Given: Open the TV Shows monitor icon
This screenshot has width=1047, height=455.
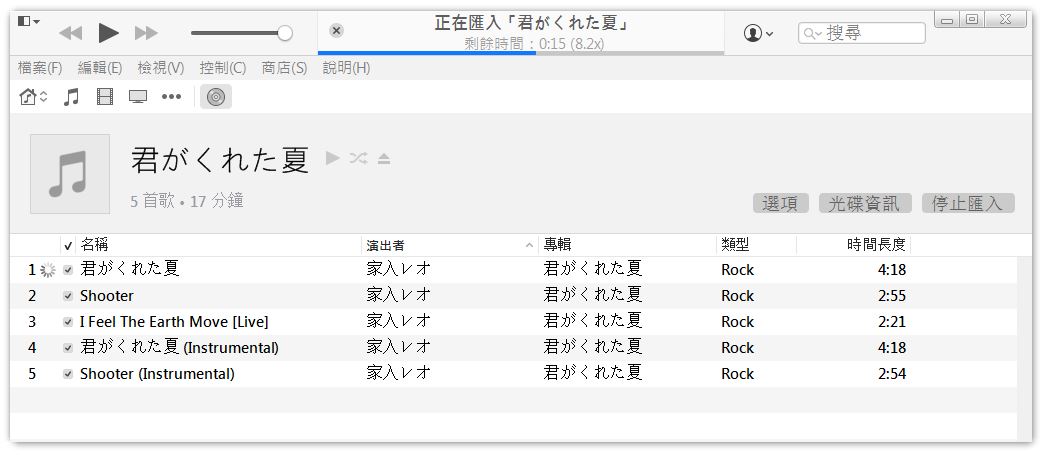Looking at the screenshot, I should [138, 97].
